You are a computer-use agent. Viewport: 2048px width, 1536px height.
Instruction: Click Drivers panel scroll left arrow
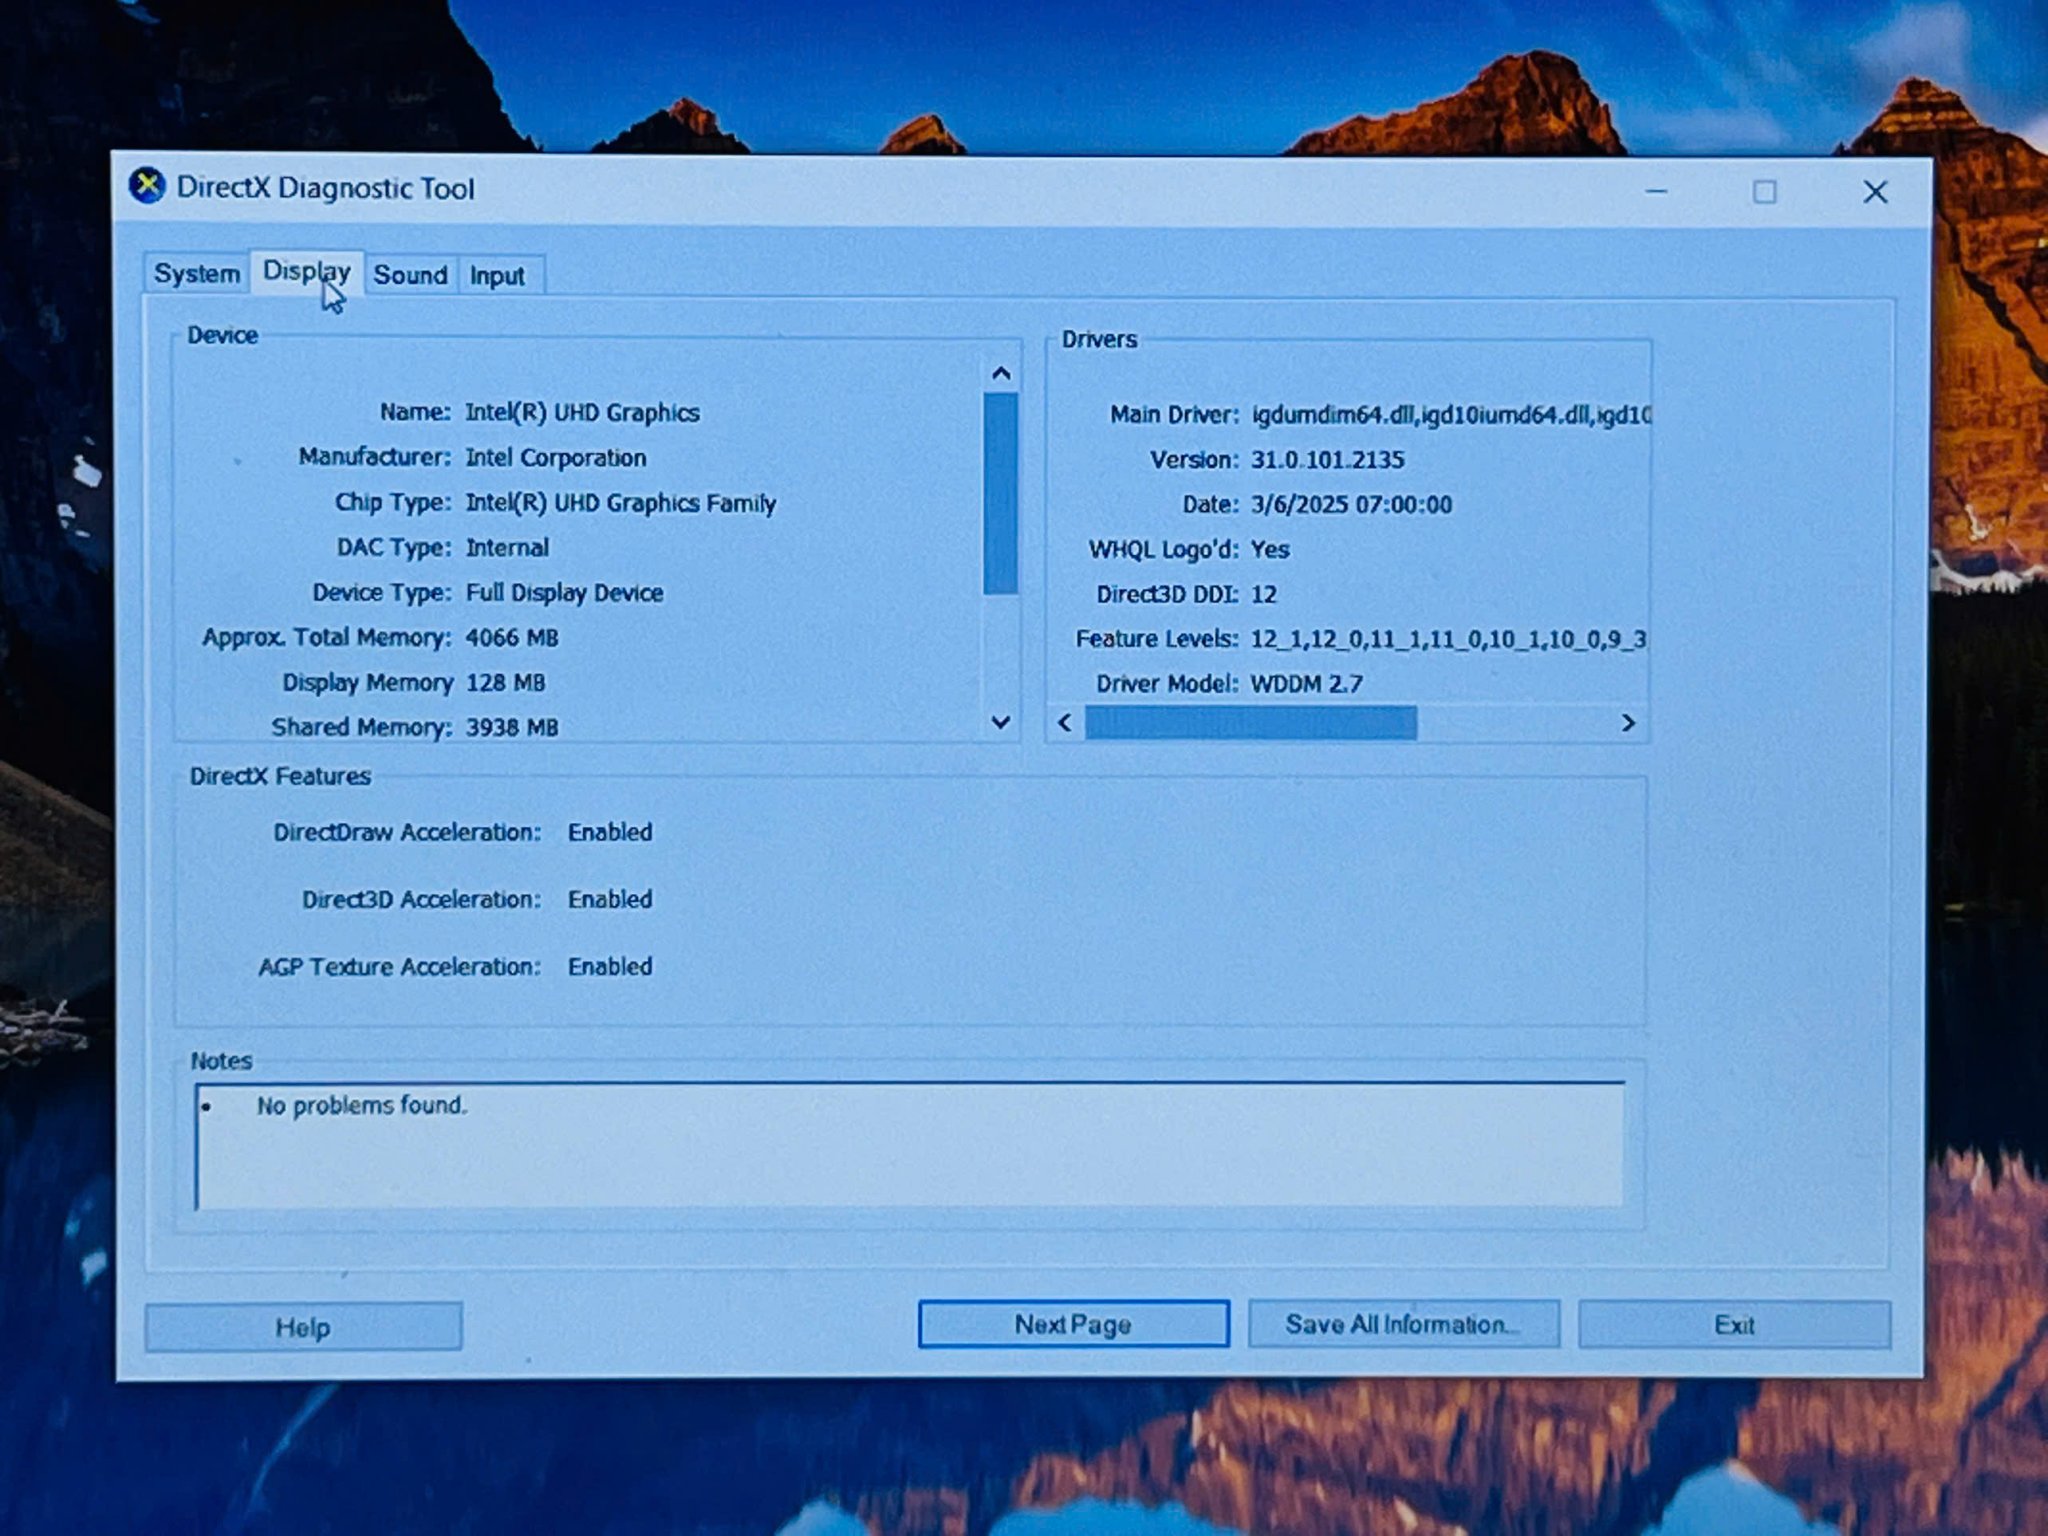click(x=1065, y=722)
